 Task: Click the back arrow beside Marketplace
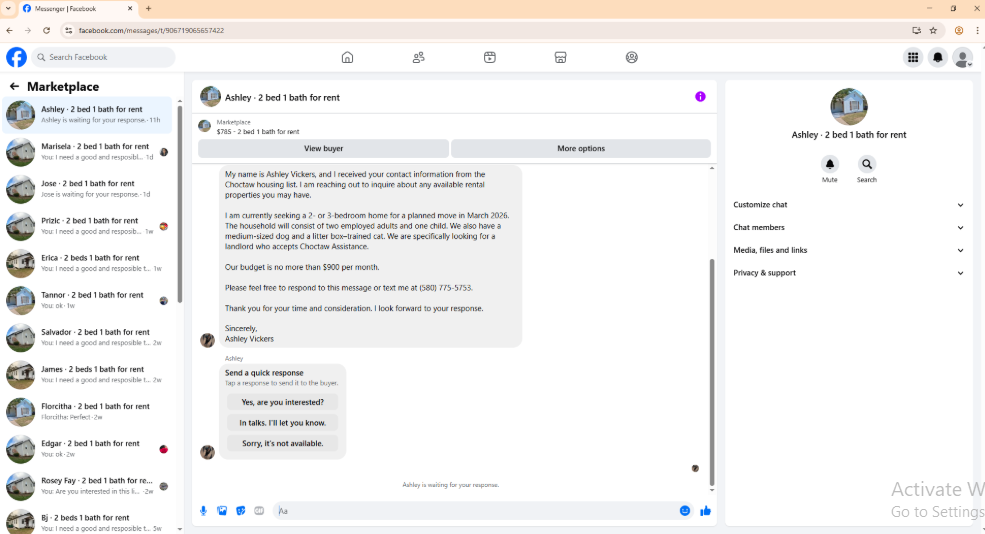click(x=14, y=86)
